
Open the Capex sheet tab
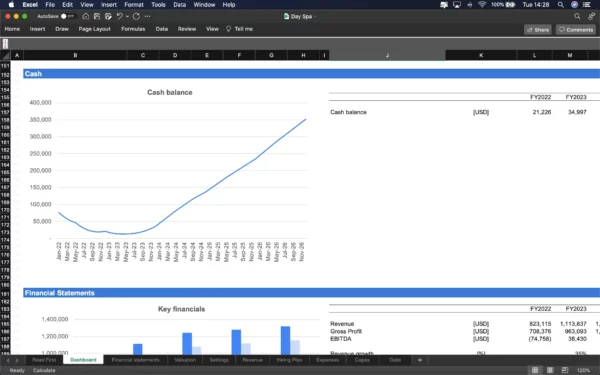(x=362, y=360)
